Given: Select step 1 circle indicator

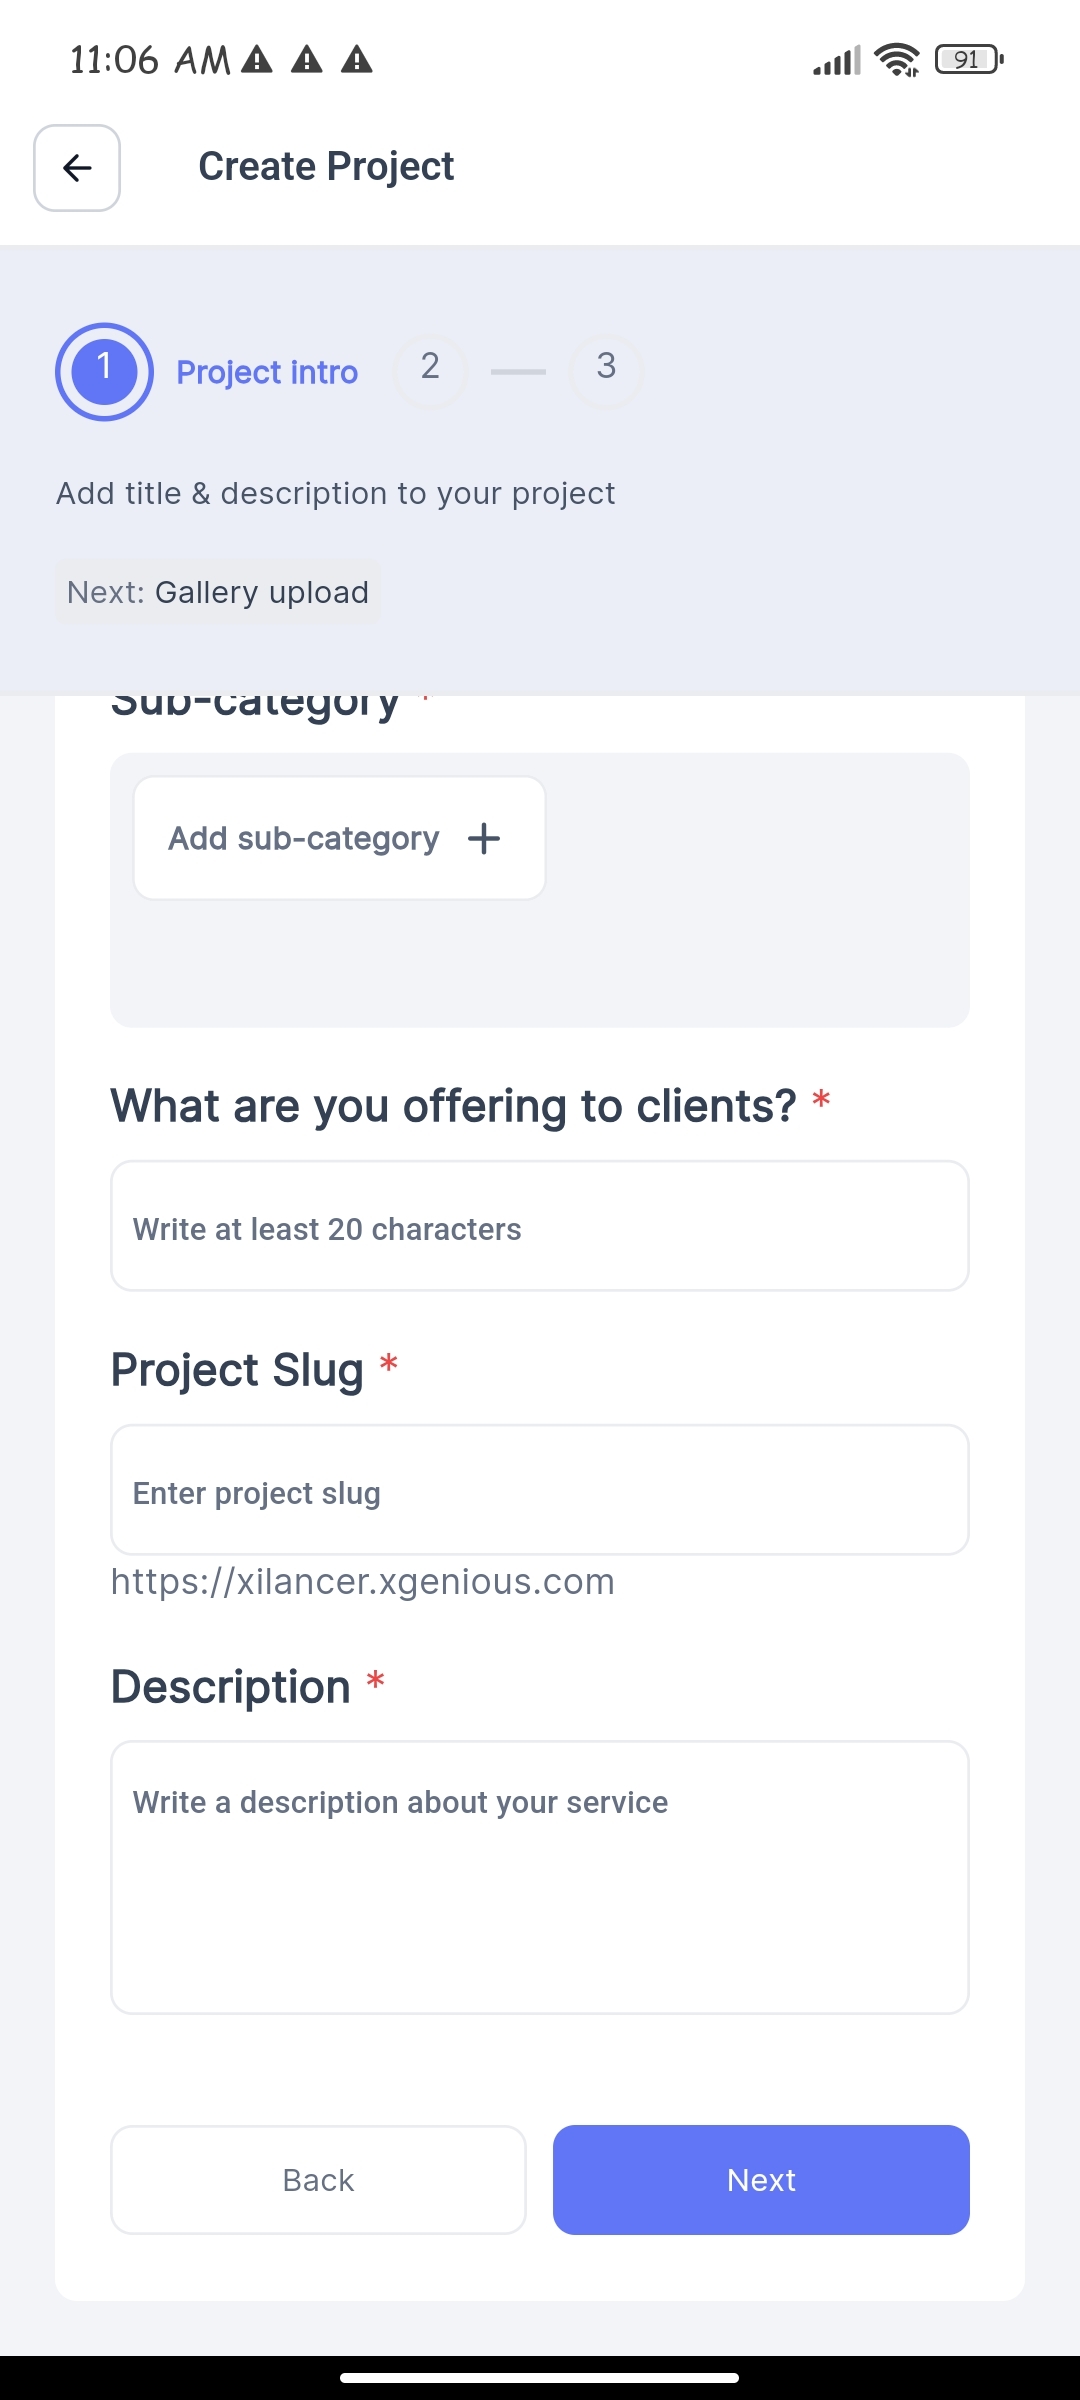Looking at the screenshot, I should click(x=104, y=372).
